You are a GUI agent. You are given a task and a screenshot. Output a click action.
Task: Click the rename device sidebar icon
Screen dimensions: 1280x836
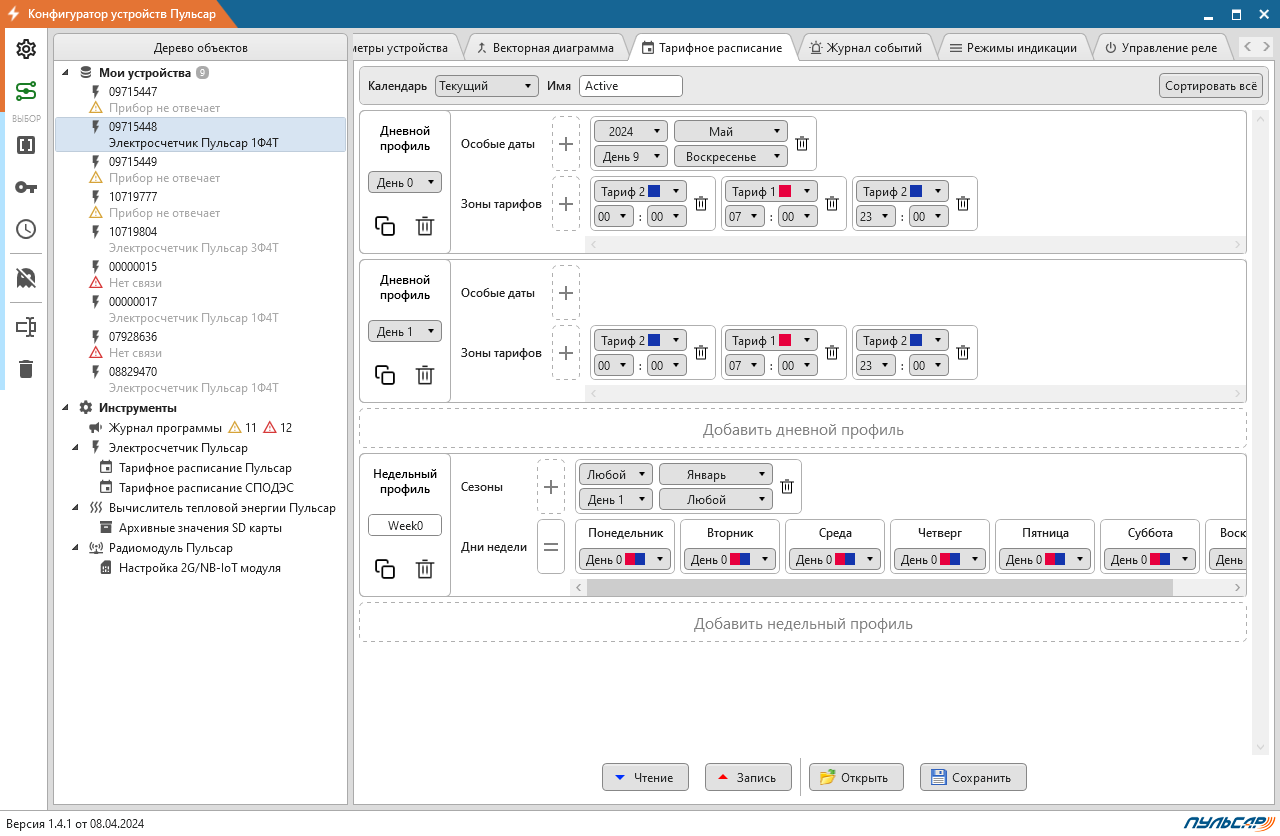26,327
